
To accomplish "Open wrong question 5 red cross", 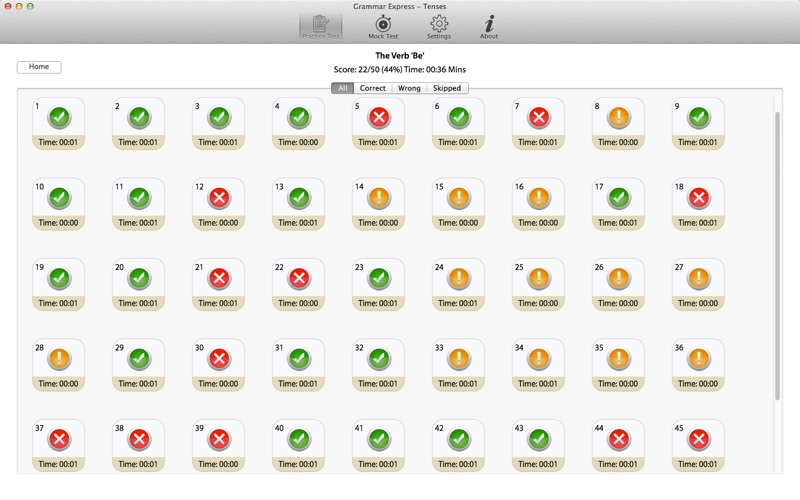I will click(379, 118).
